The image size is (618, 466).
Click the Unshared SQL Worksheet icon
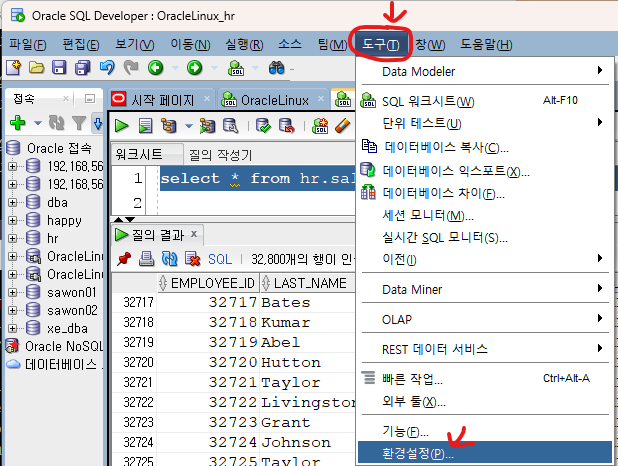point(320,126)
